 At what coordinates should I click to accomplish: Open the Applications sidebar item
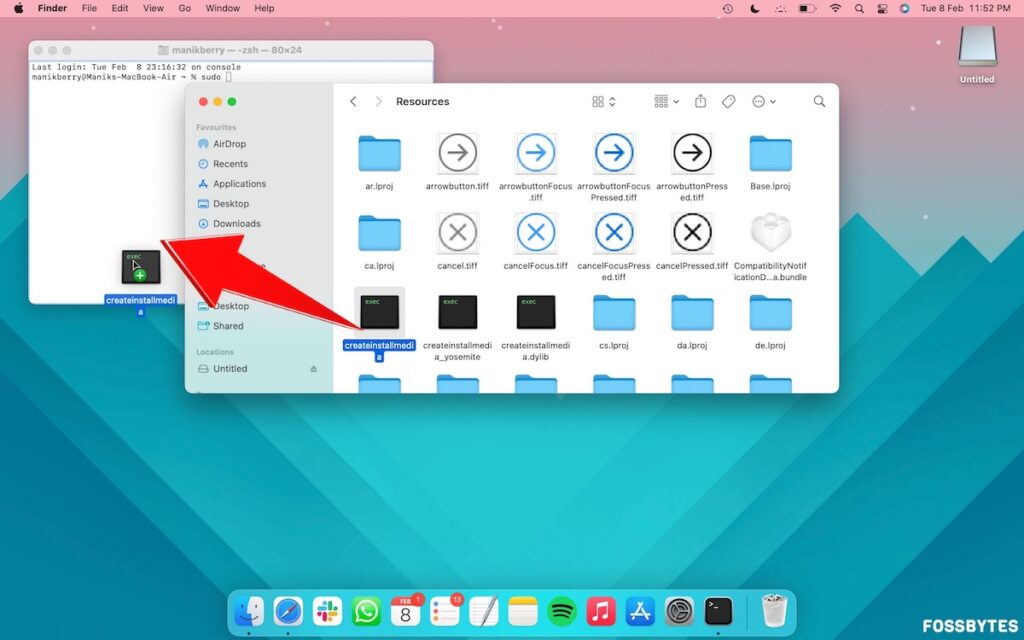tap(239, 184)
